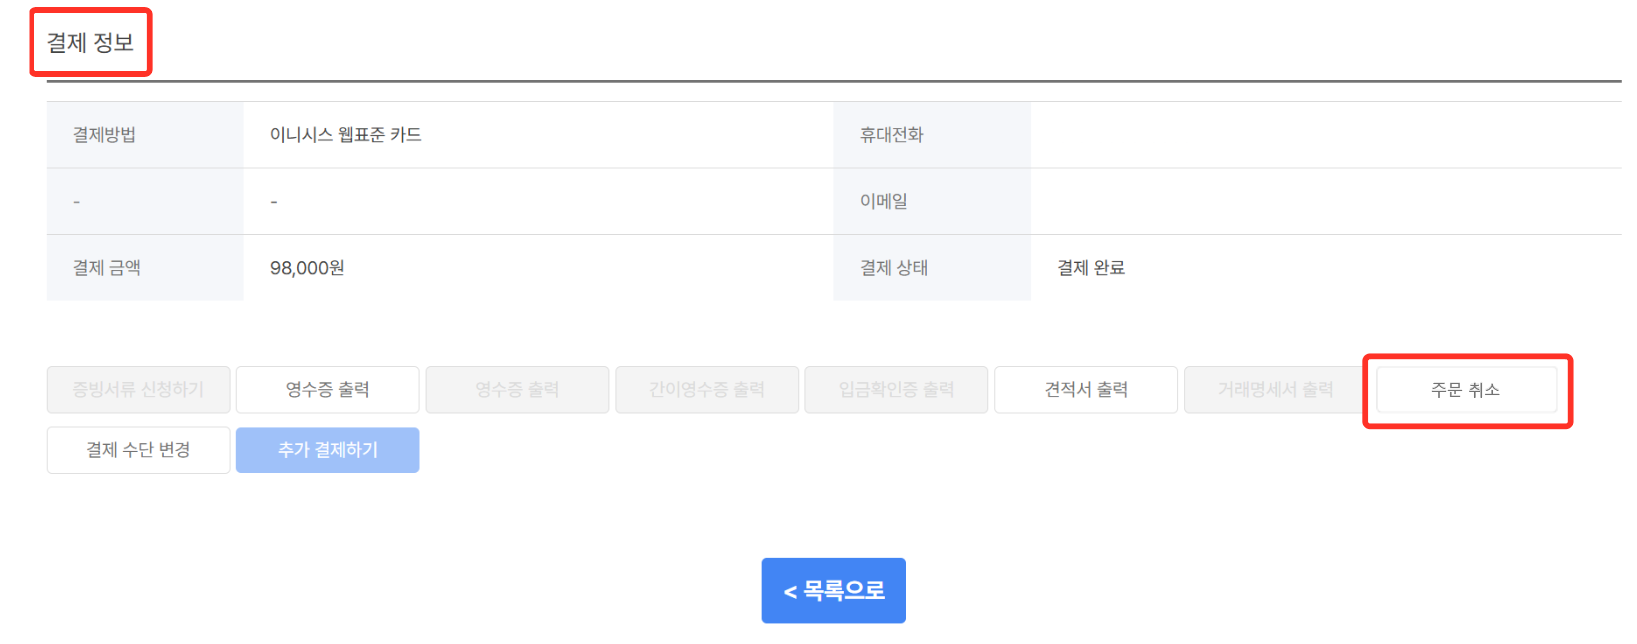Open 결제 수단 변경

point(138,450)
